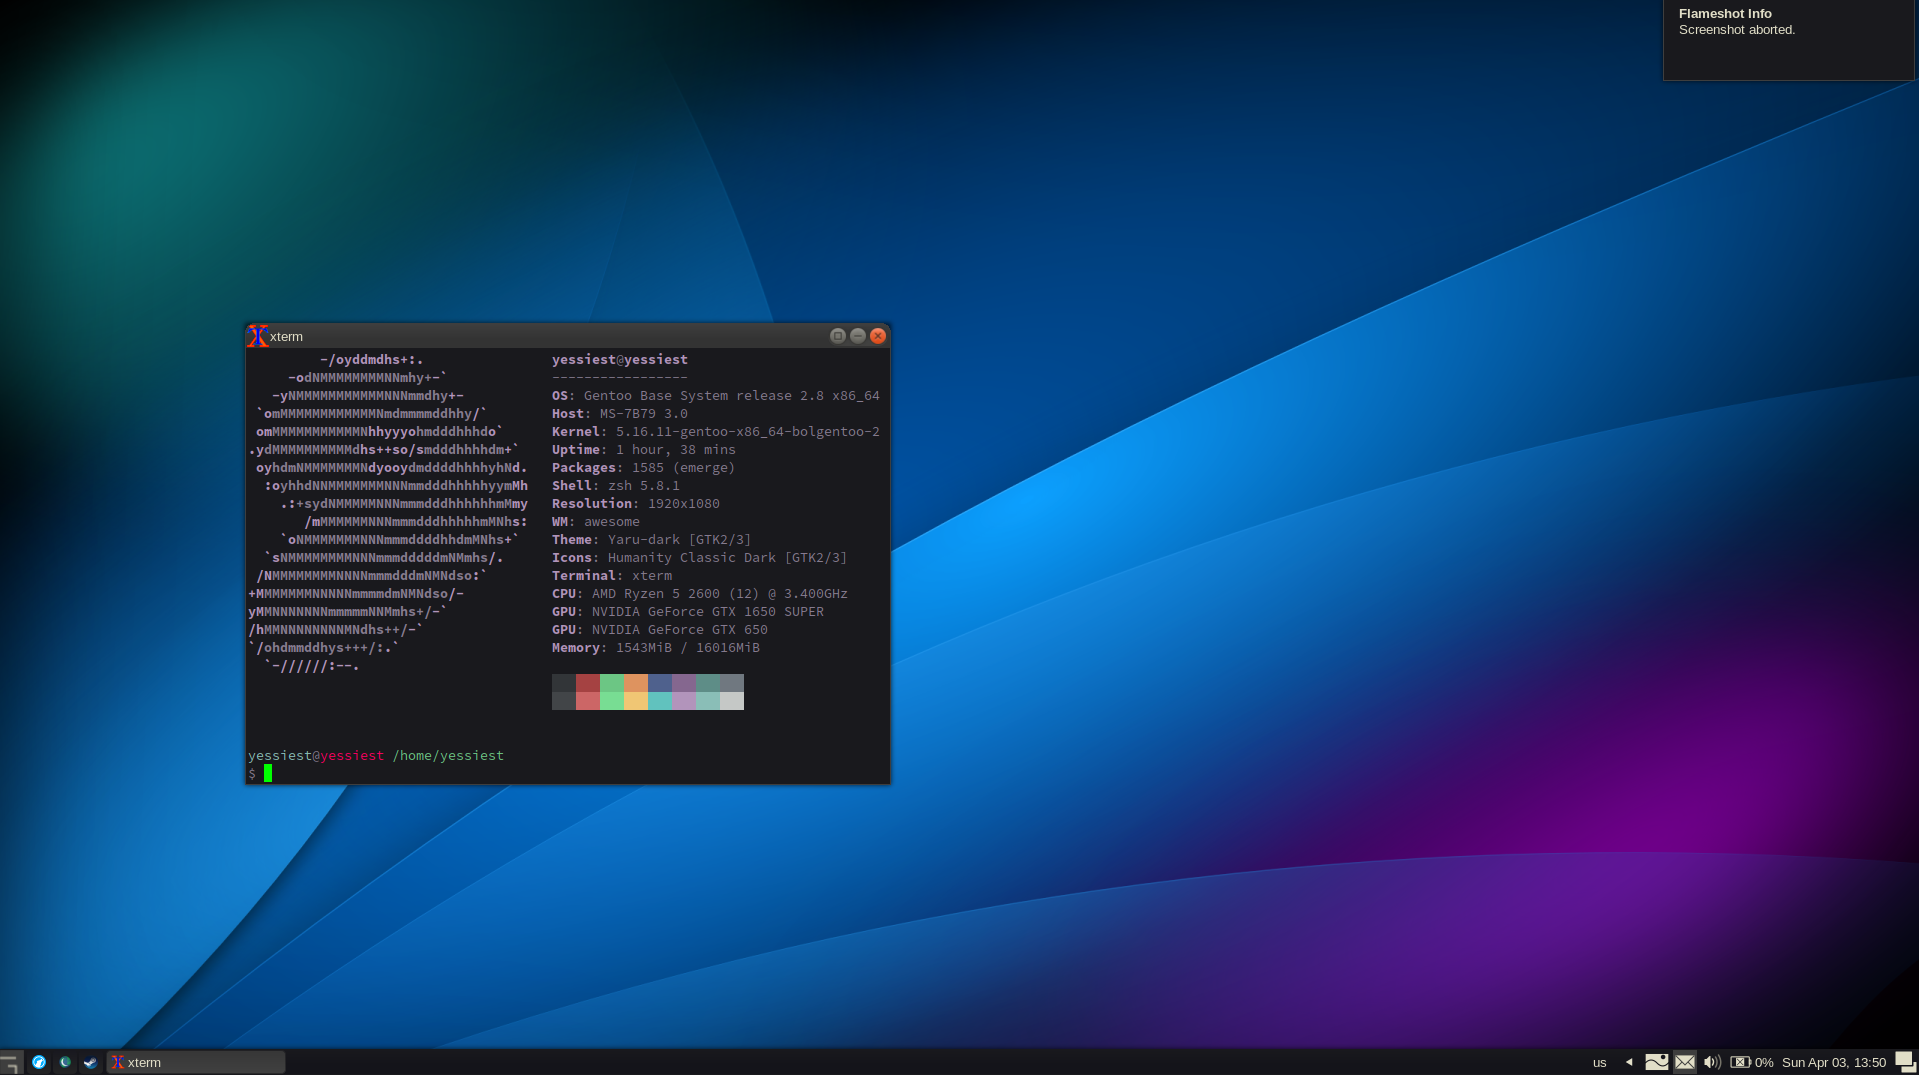Click the 'yessiest@yessiest' header text
Image resolution: width=1919 pixels, height=1075 pixels.
[x=620, y=360]
